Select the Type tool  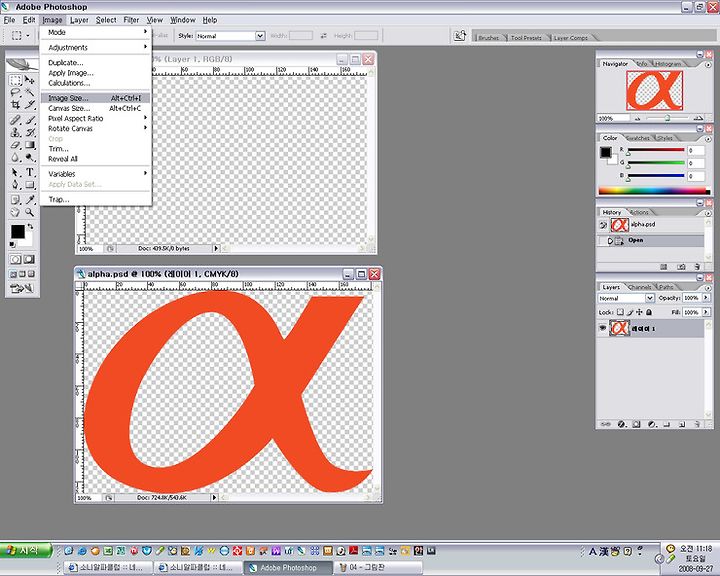(30, 173)
